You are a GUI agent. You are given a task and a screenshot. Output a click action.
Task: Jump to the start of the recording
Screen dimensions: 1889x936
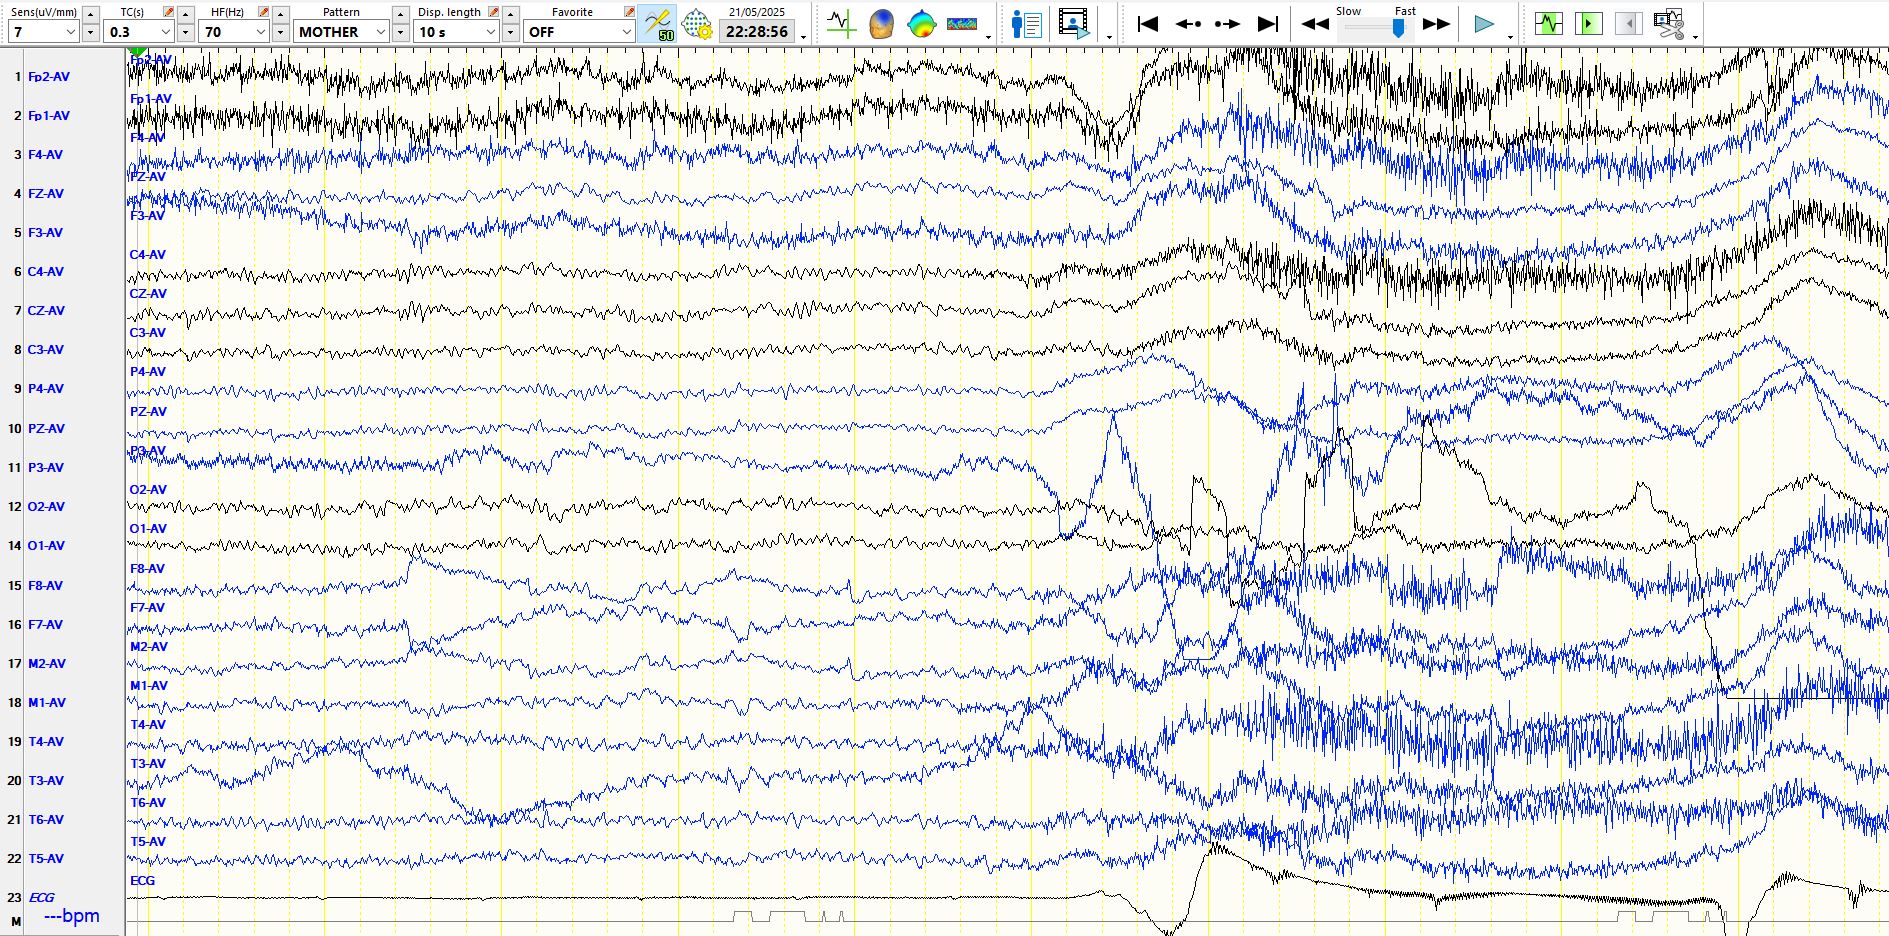(x=1148, y=24)
